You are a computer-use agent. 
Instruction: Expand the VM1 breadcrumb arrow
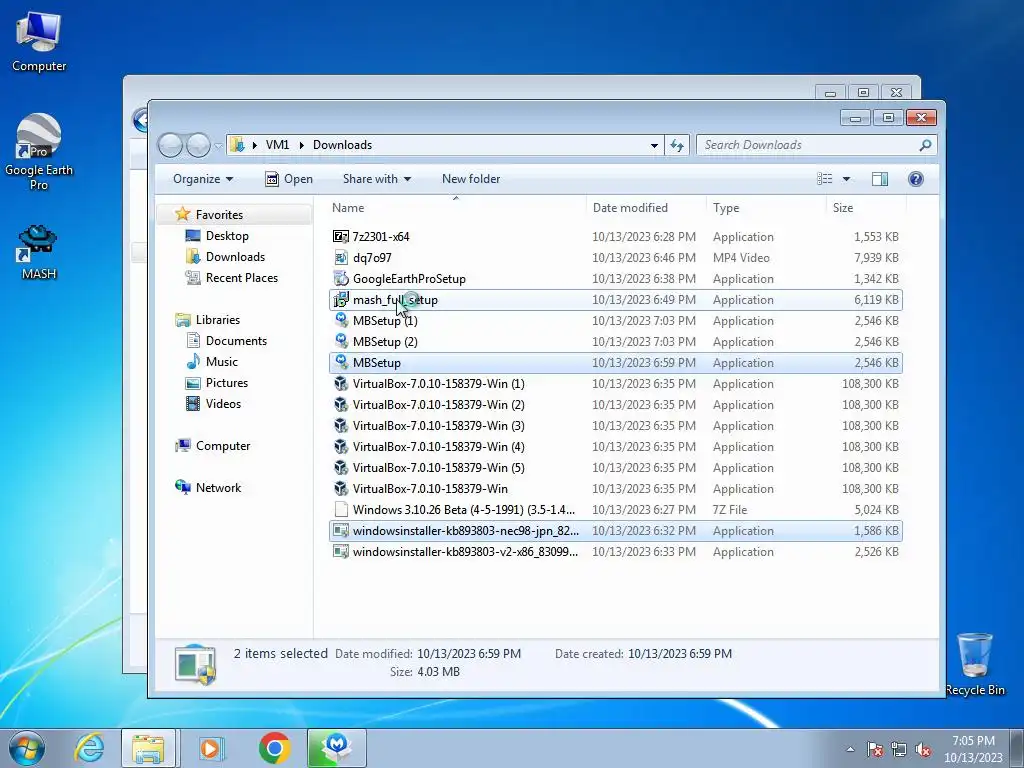click(302, 145)
